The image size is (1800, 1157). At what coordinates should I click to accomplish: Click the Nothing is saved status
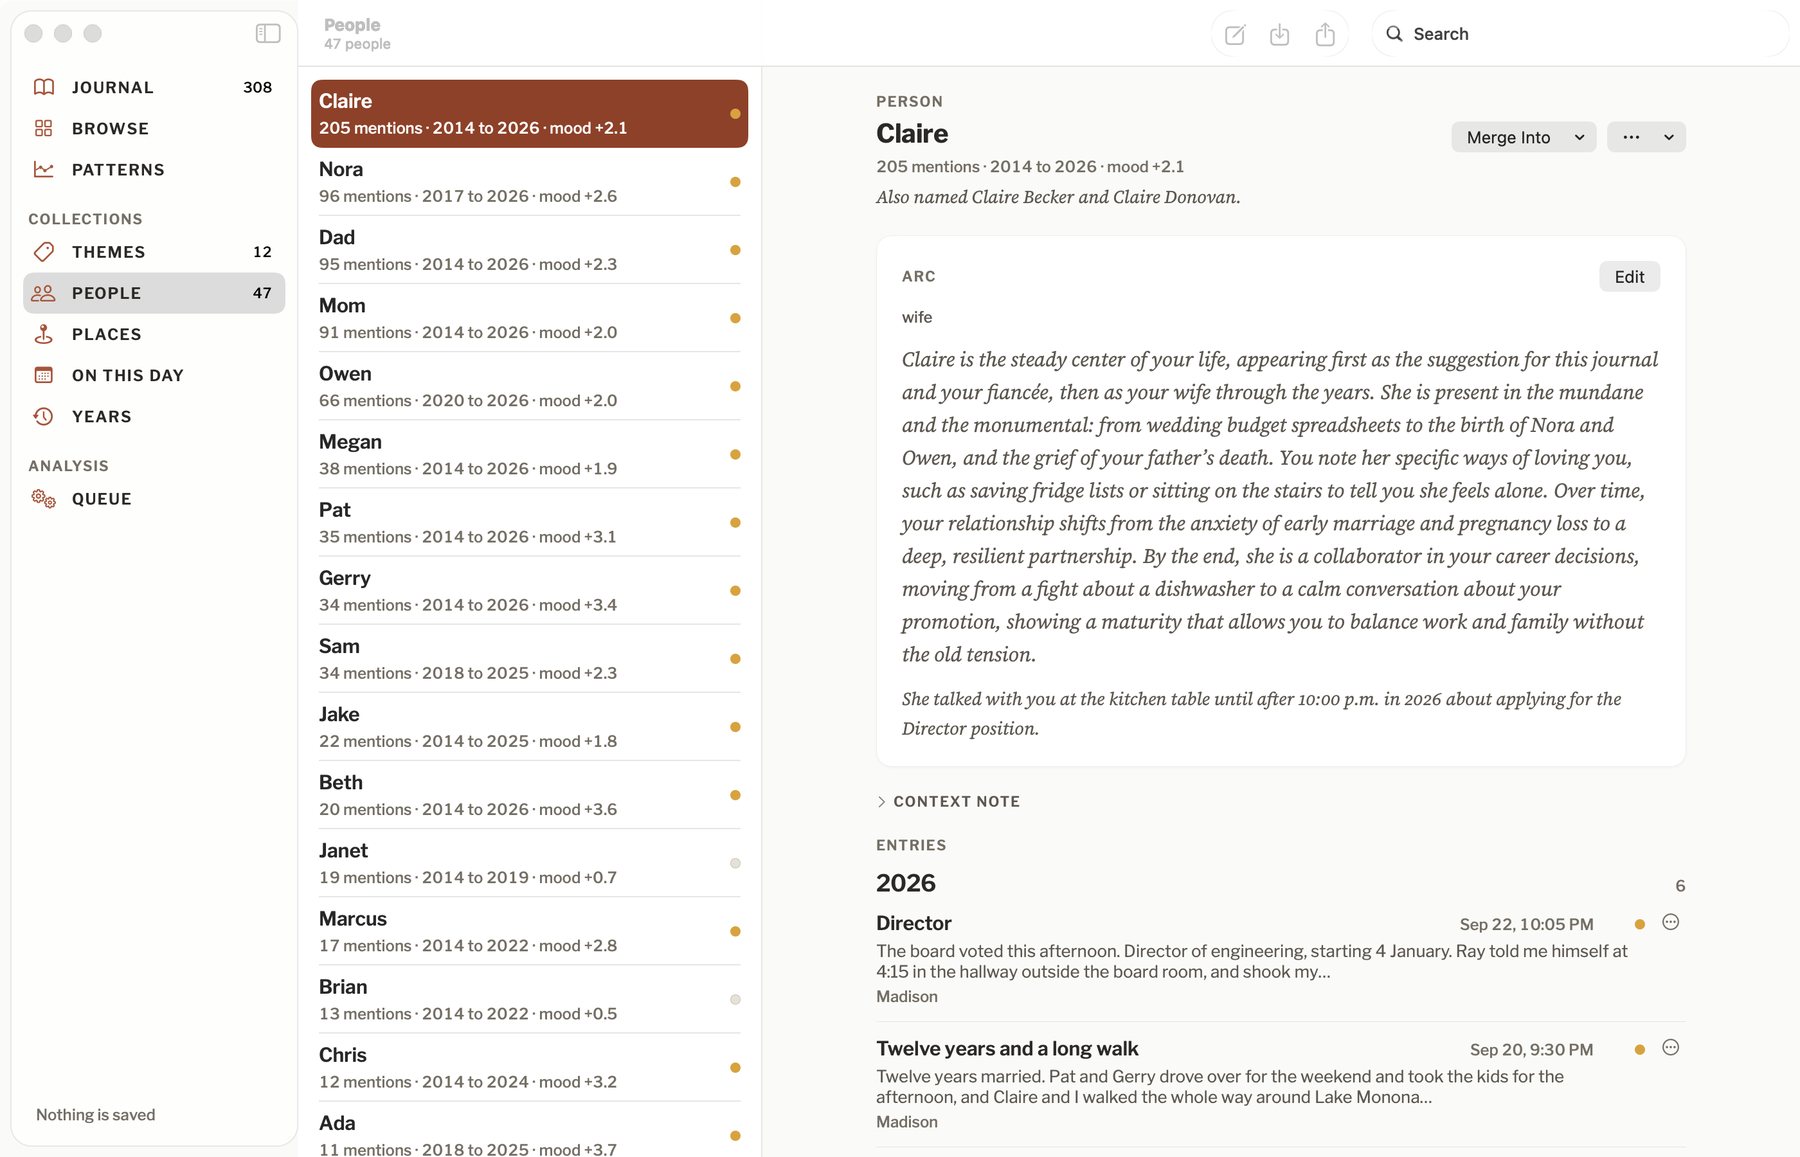coord(95,1115)
